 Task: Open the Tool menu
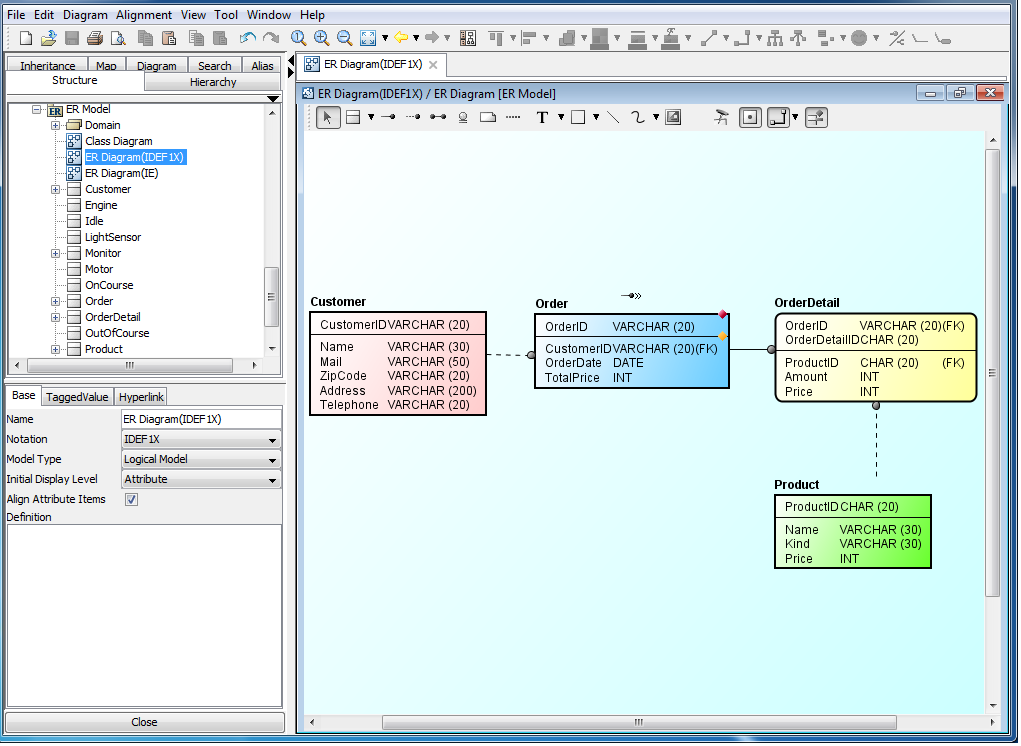click(226, 14)
